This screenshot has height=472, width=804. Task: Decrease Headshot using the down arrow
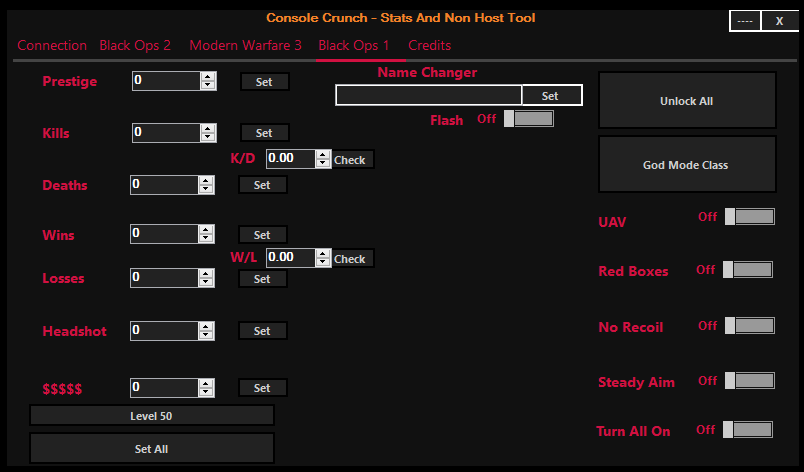[x=206, y=335]
